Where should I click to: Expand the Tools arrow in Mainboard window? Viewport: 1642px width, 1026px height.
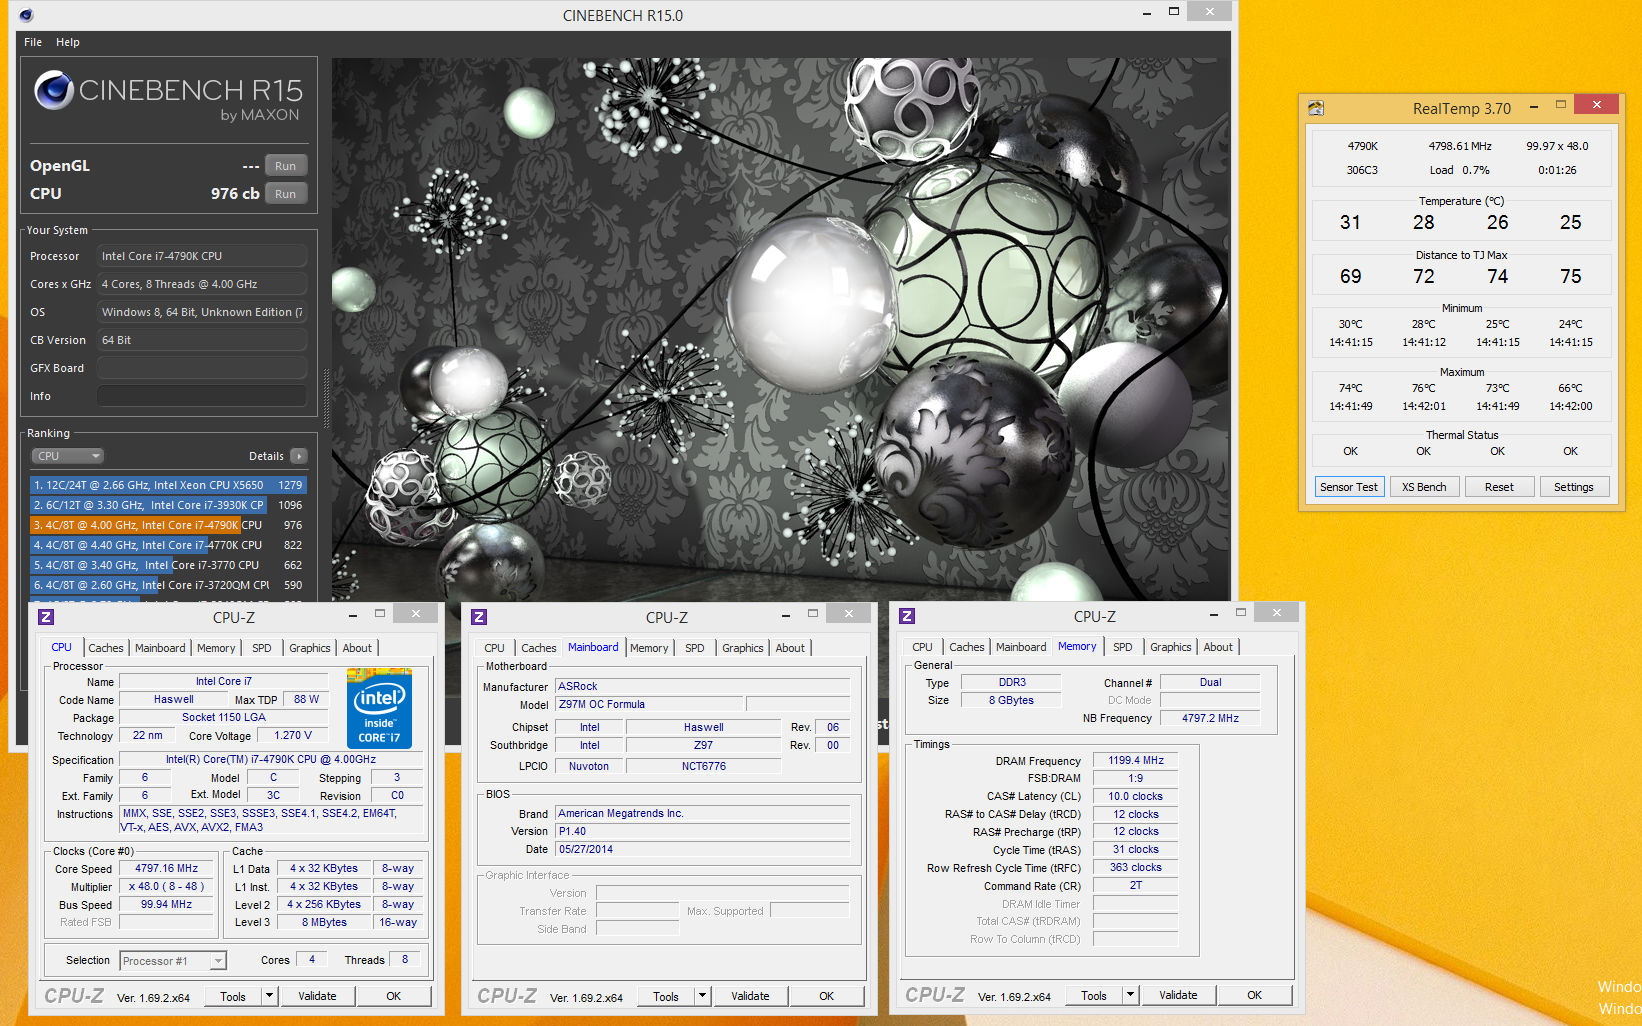[x=702, y=996]
